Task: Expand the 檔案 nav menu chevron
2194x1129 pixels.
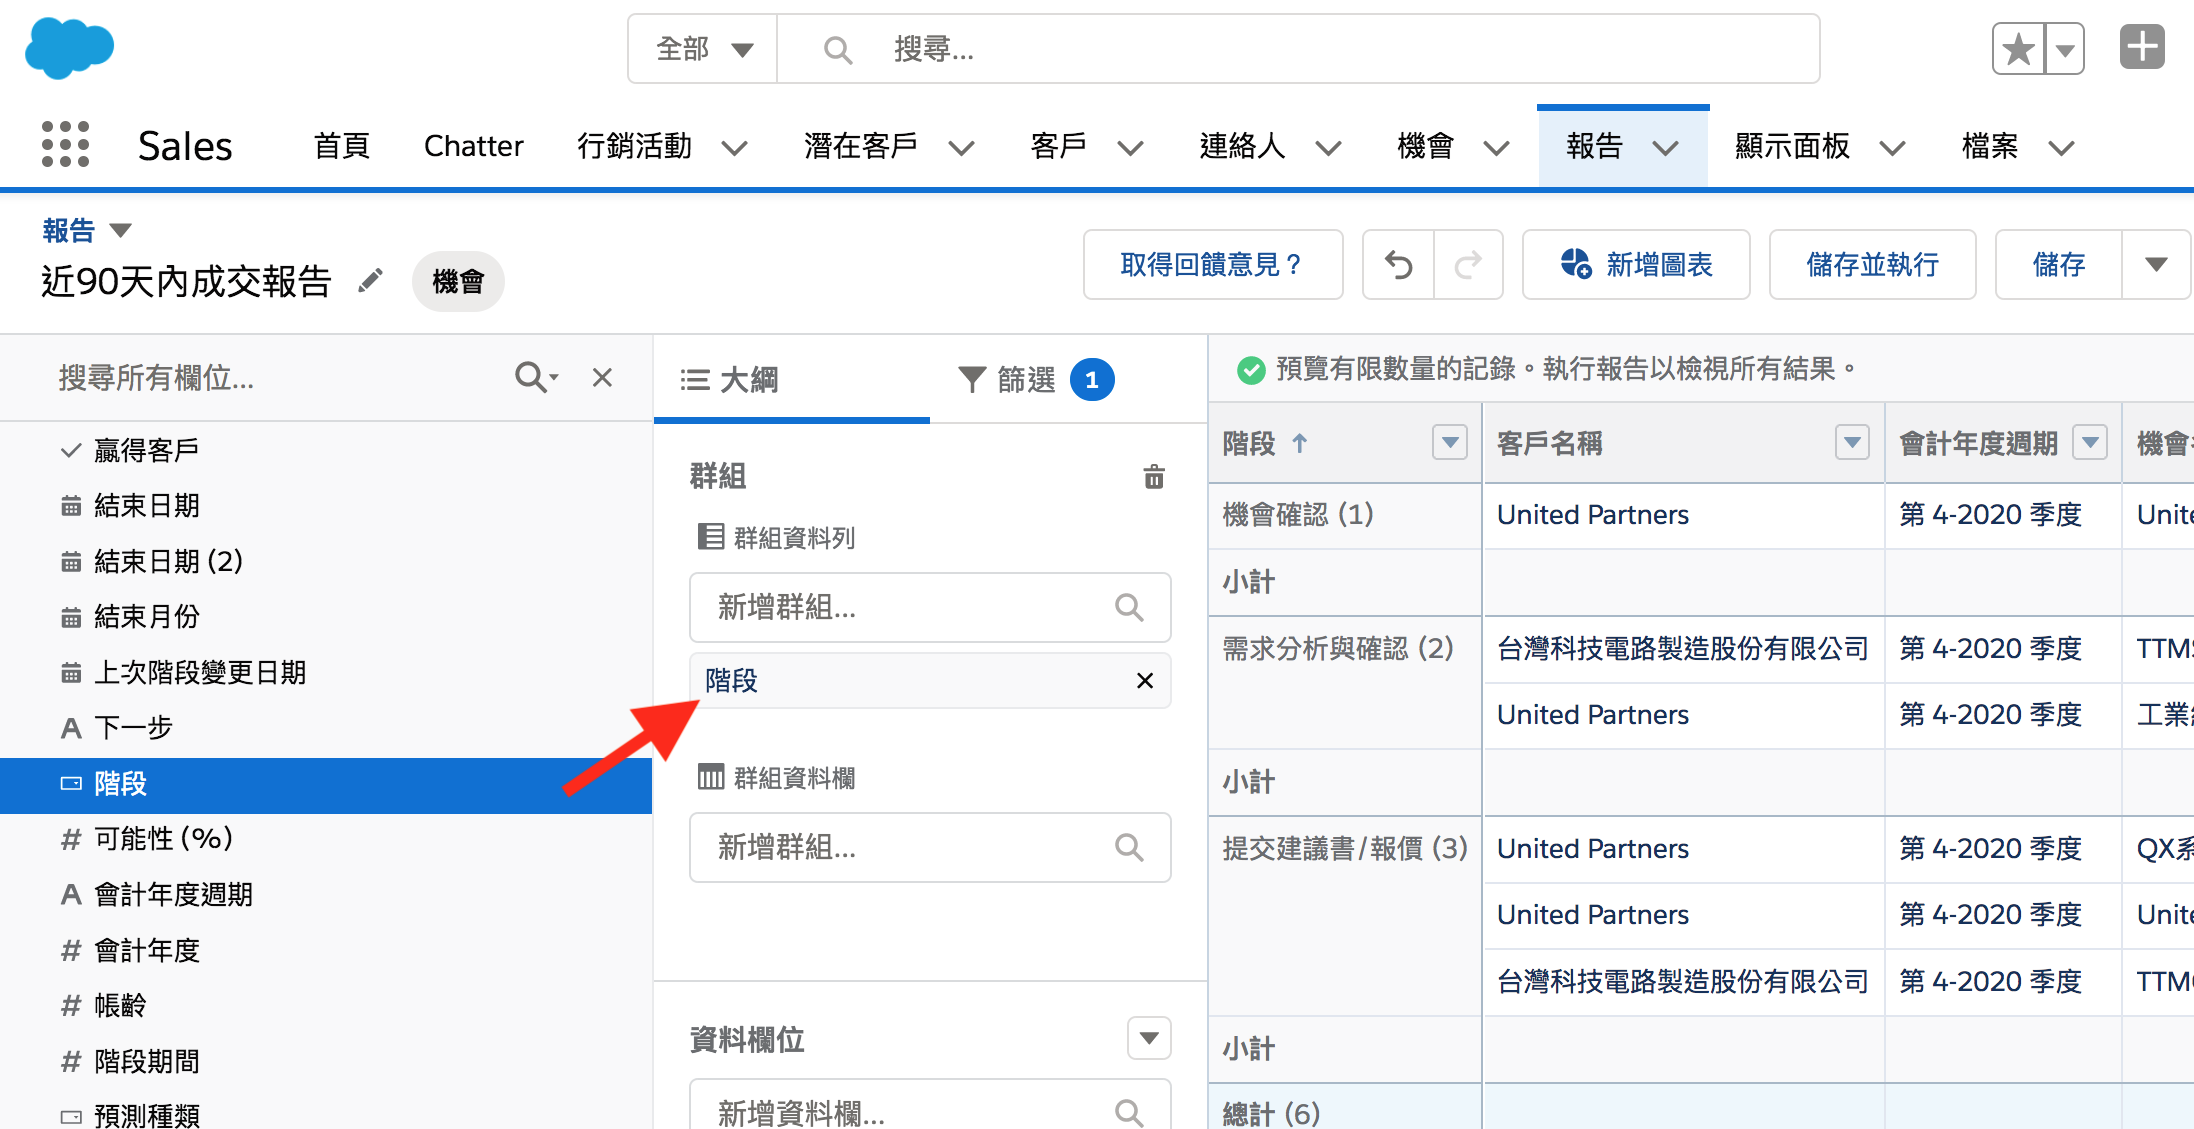Action: pyautogui.click(x=2061, y=148)
